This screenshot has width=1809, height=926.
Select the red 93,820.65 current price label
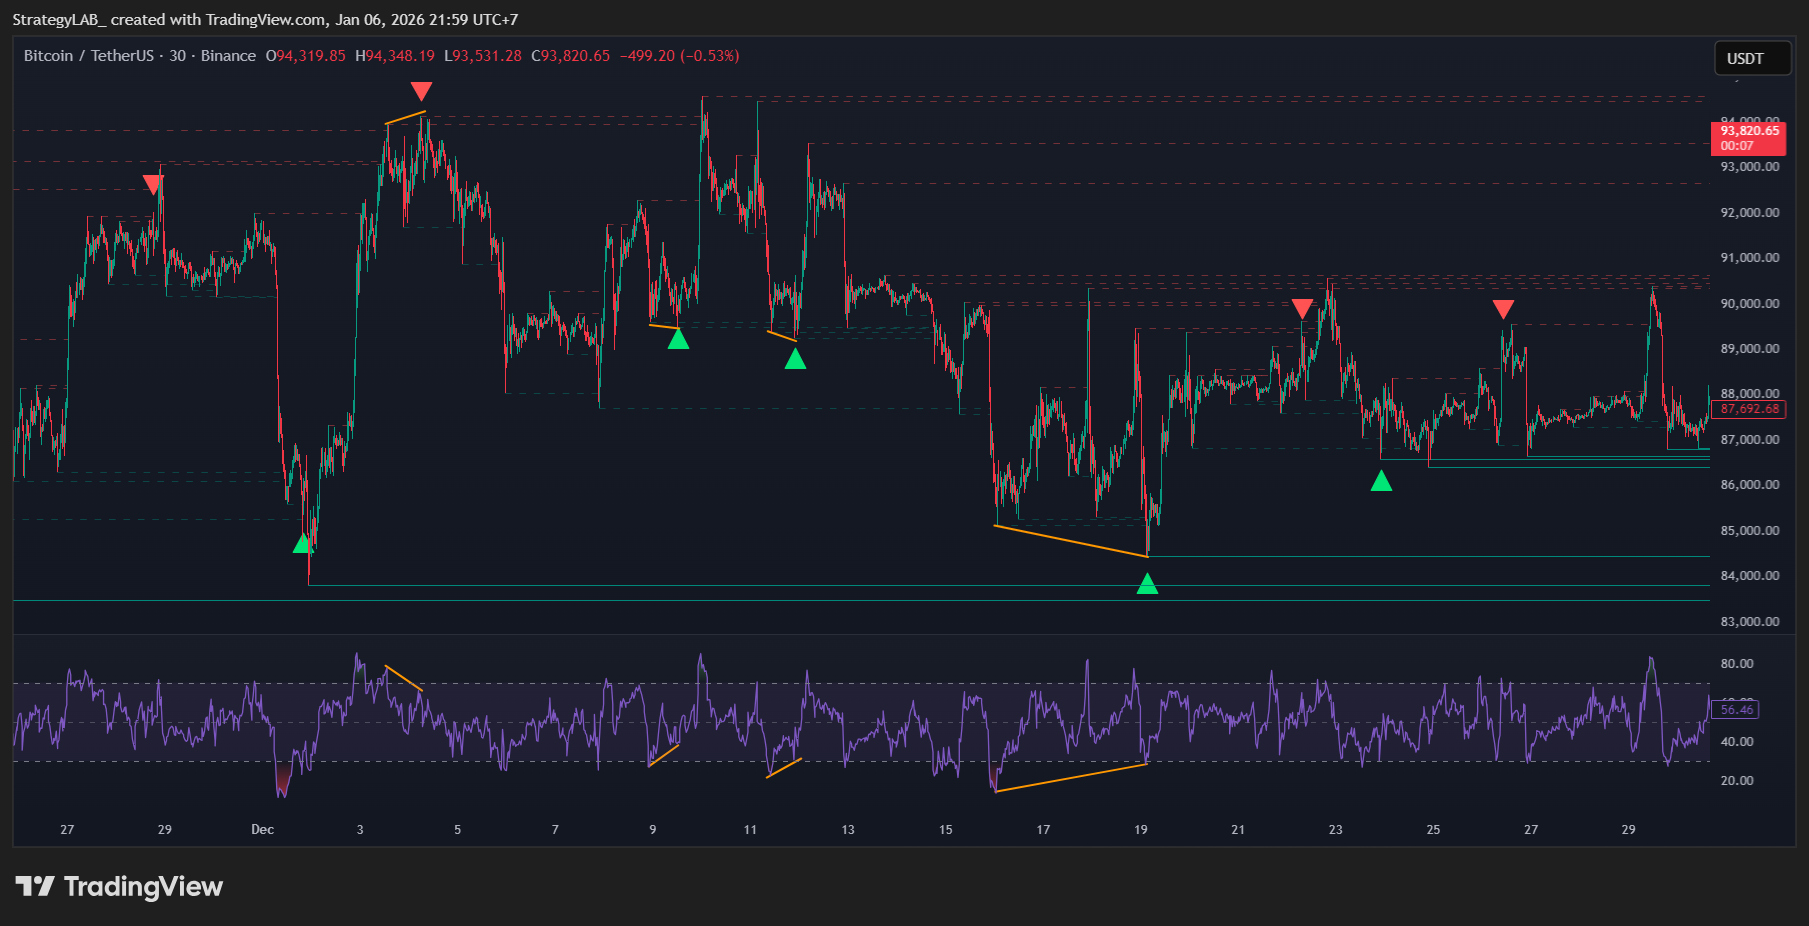1749,138
